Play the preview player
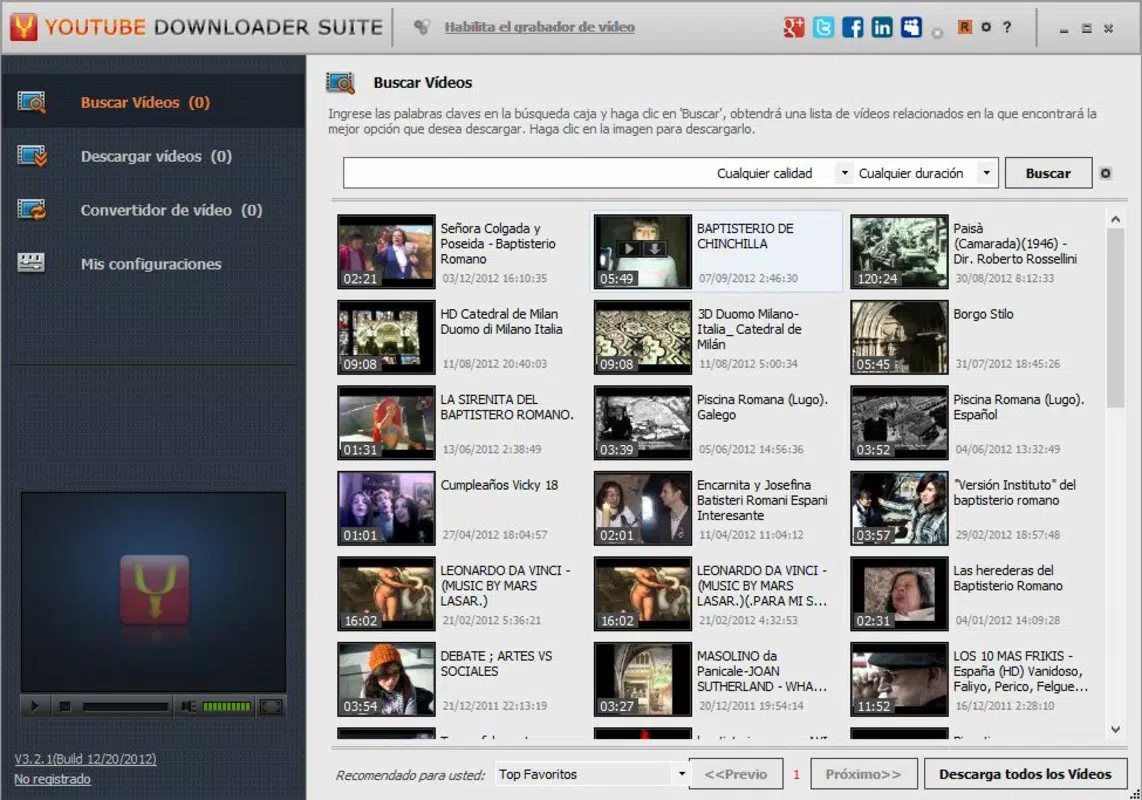The width and height of the screenshot is (1142, 800). 34,706
